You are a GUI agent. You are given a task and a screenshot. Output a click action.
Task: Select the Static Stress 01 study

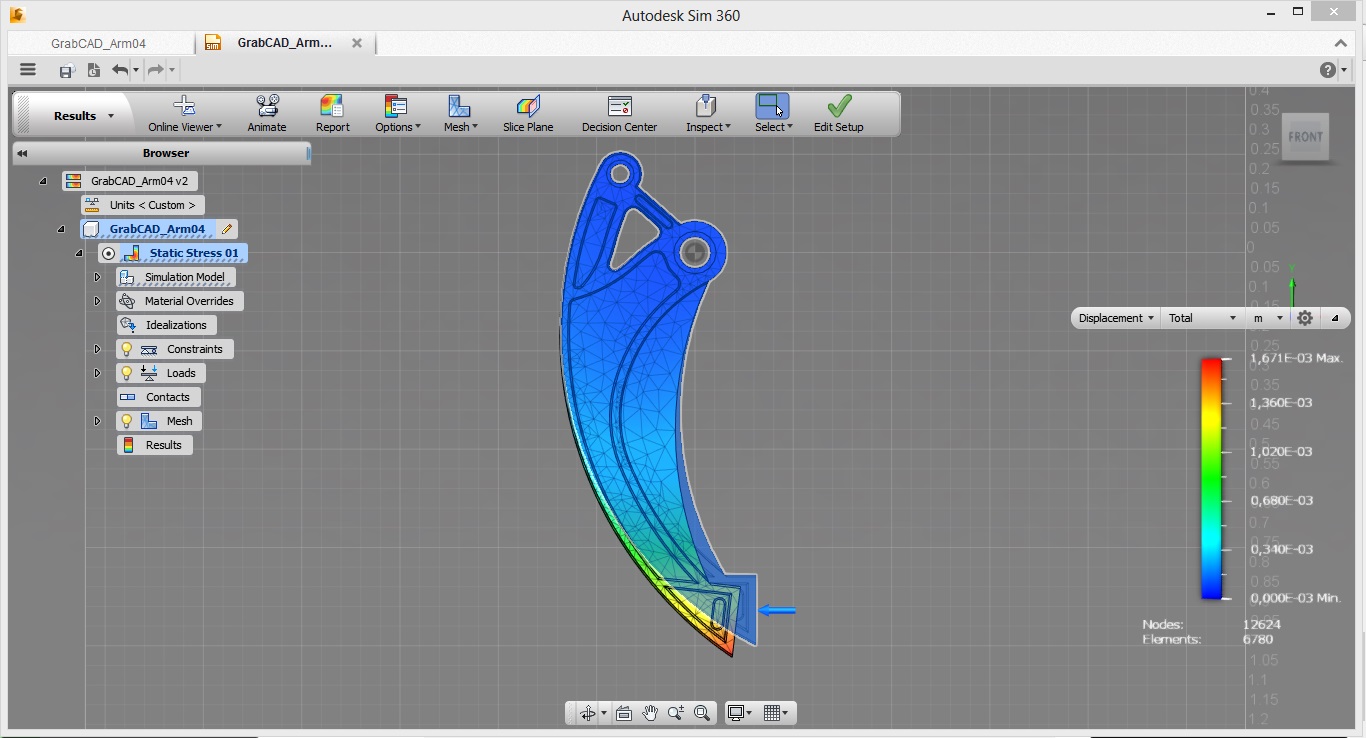pos(184,253)
